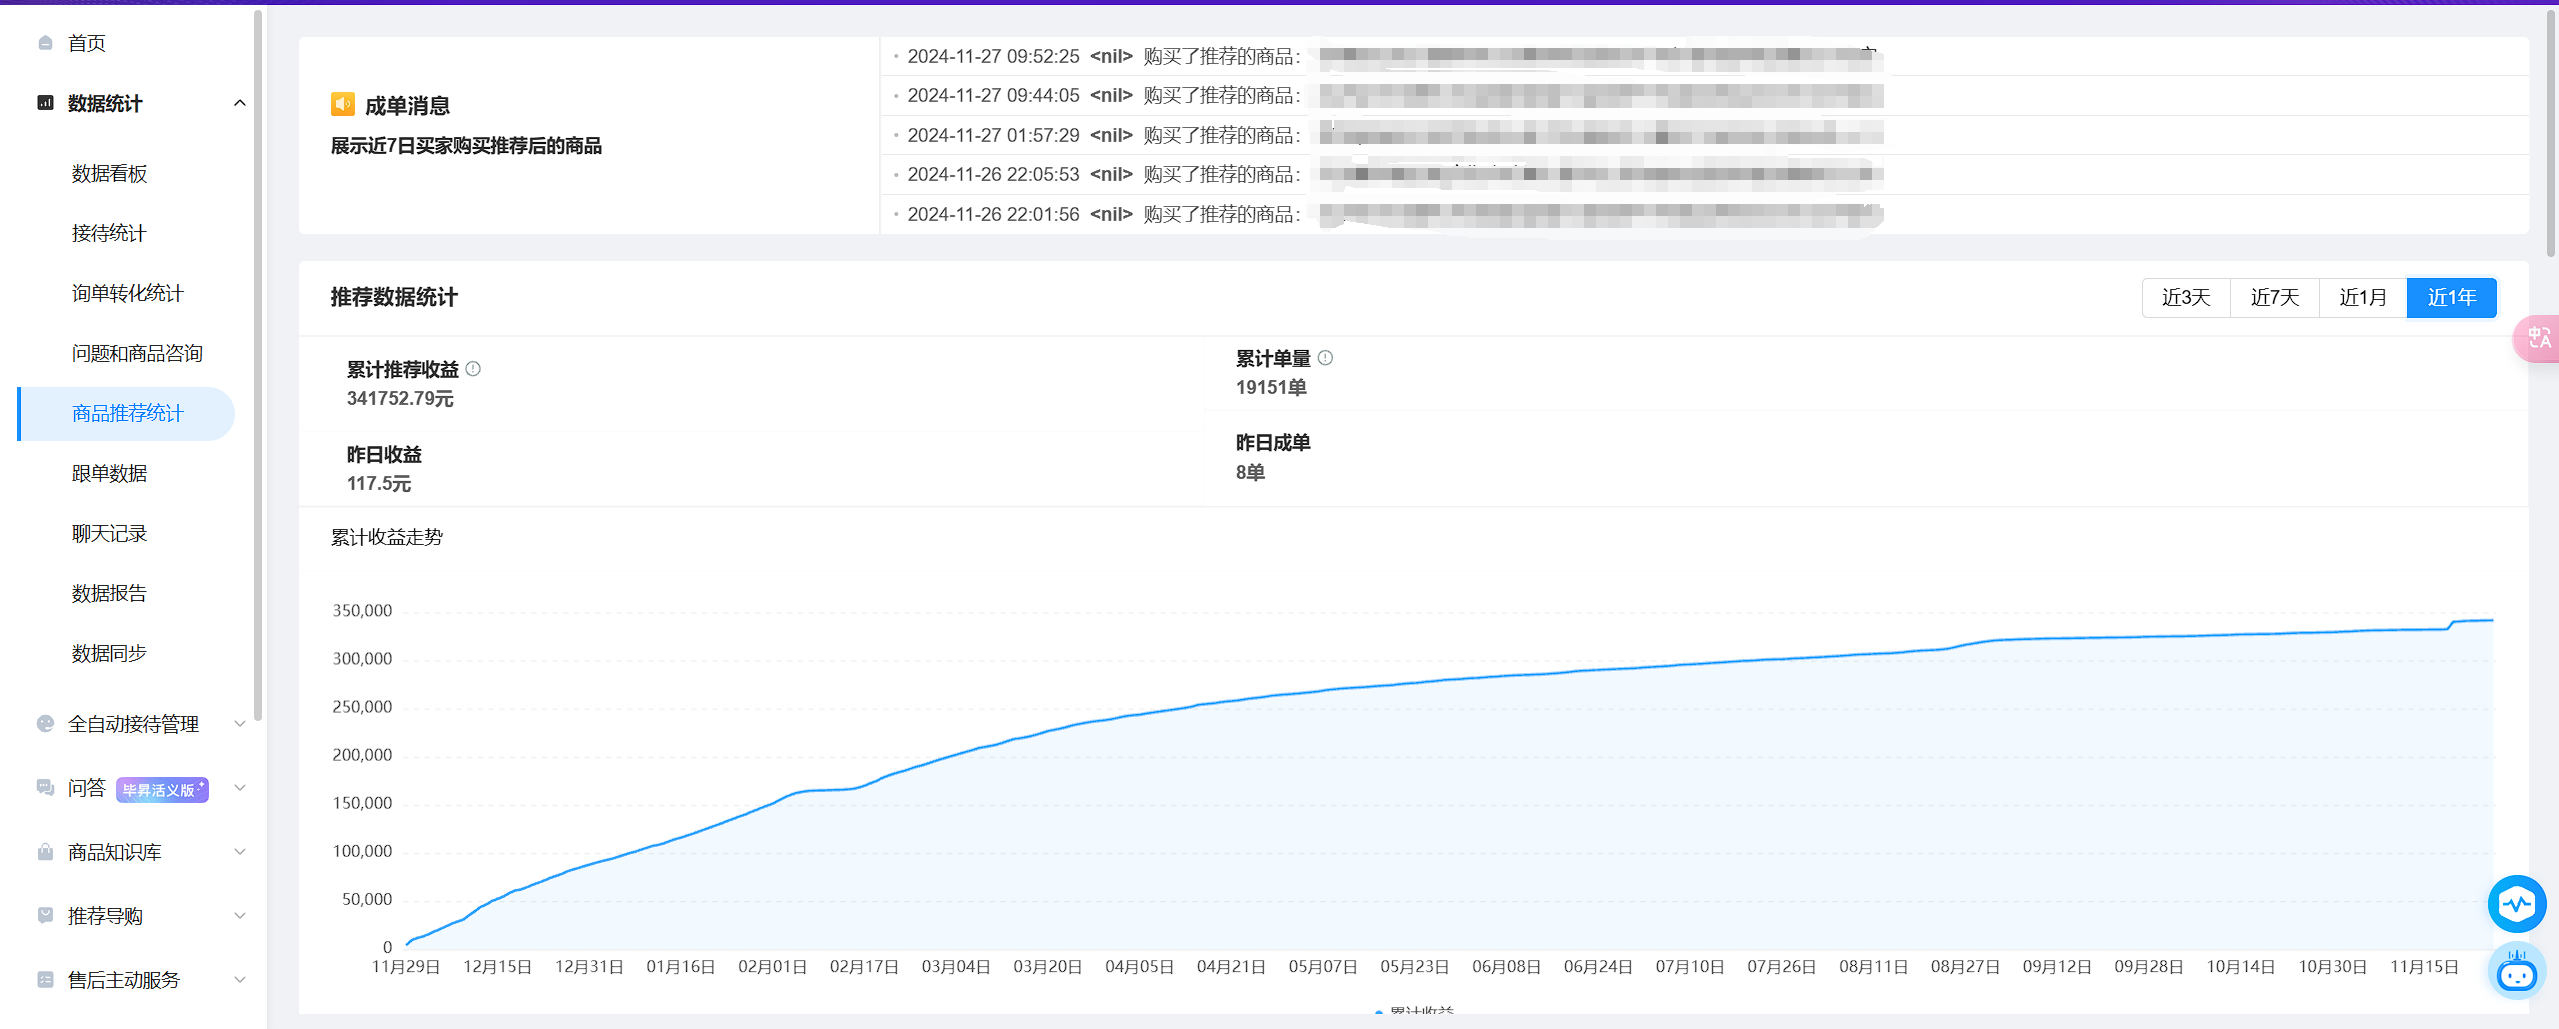This screenshot has width=2559, height=1029.
Task: Expand the 问答 menu chevron
Action: (239, 788)
